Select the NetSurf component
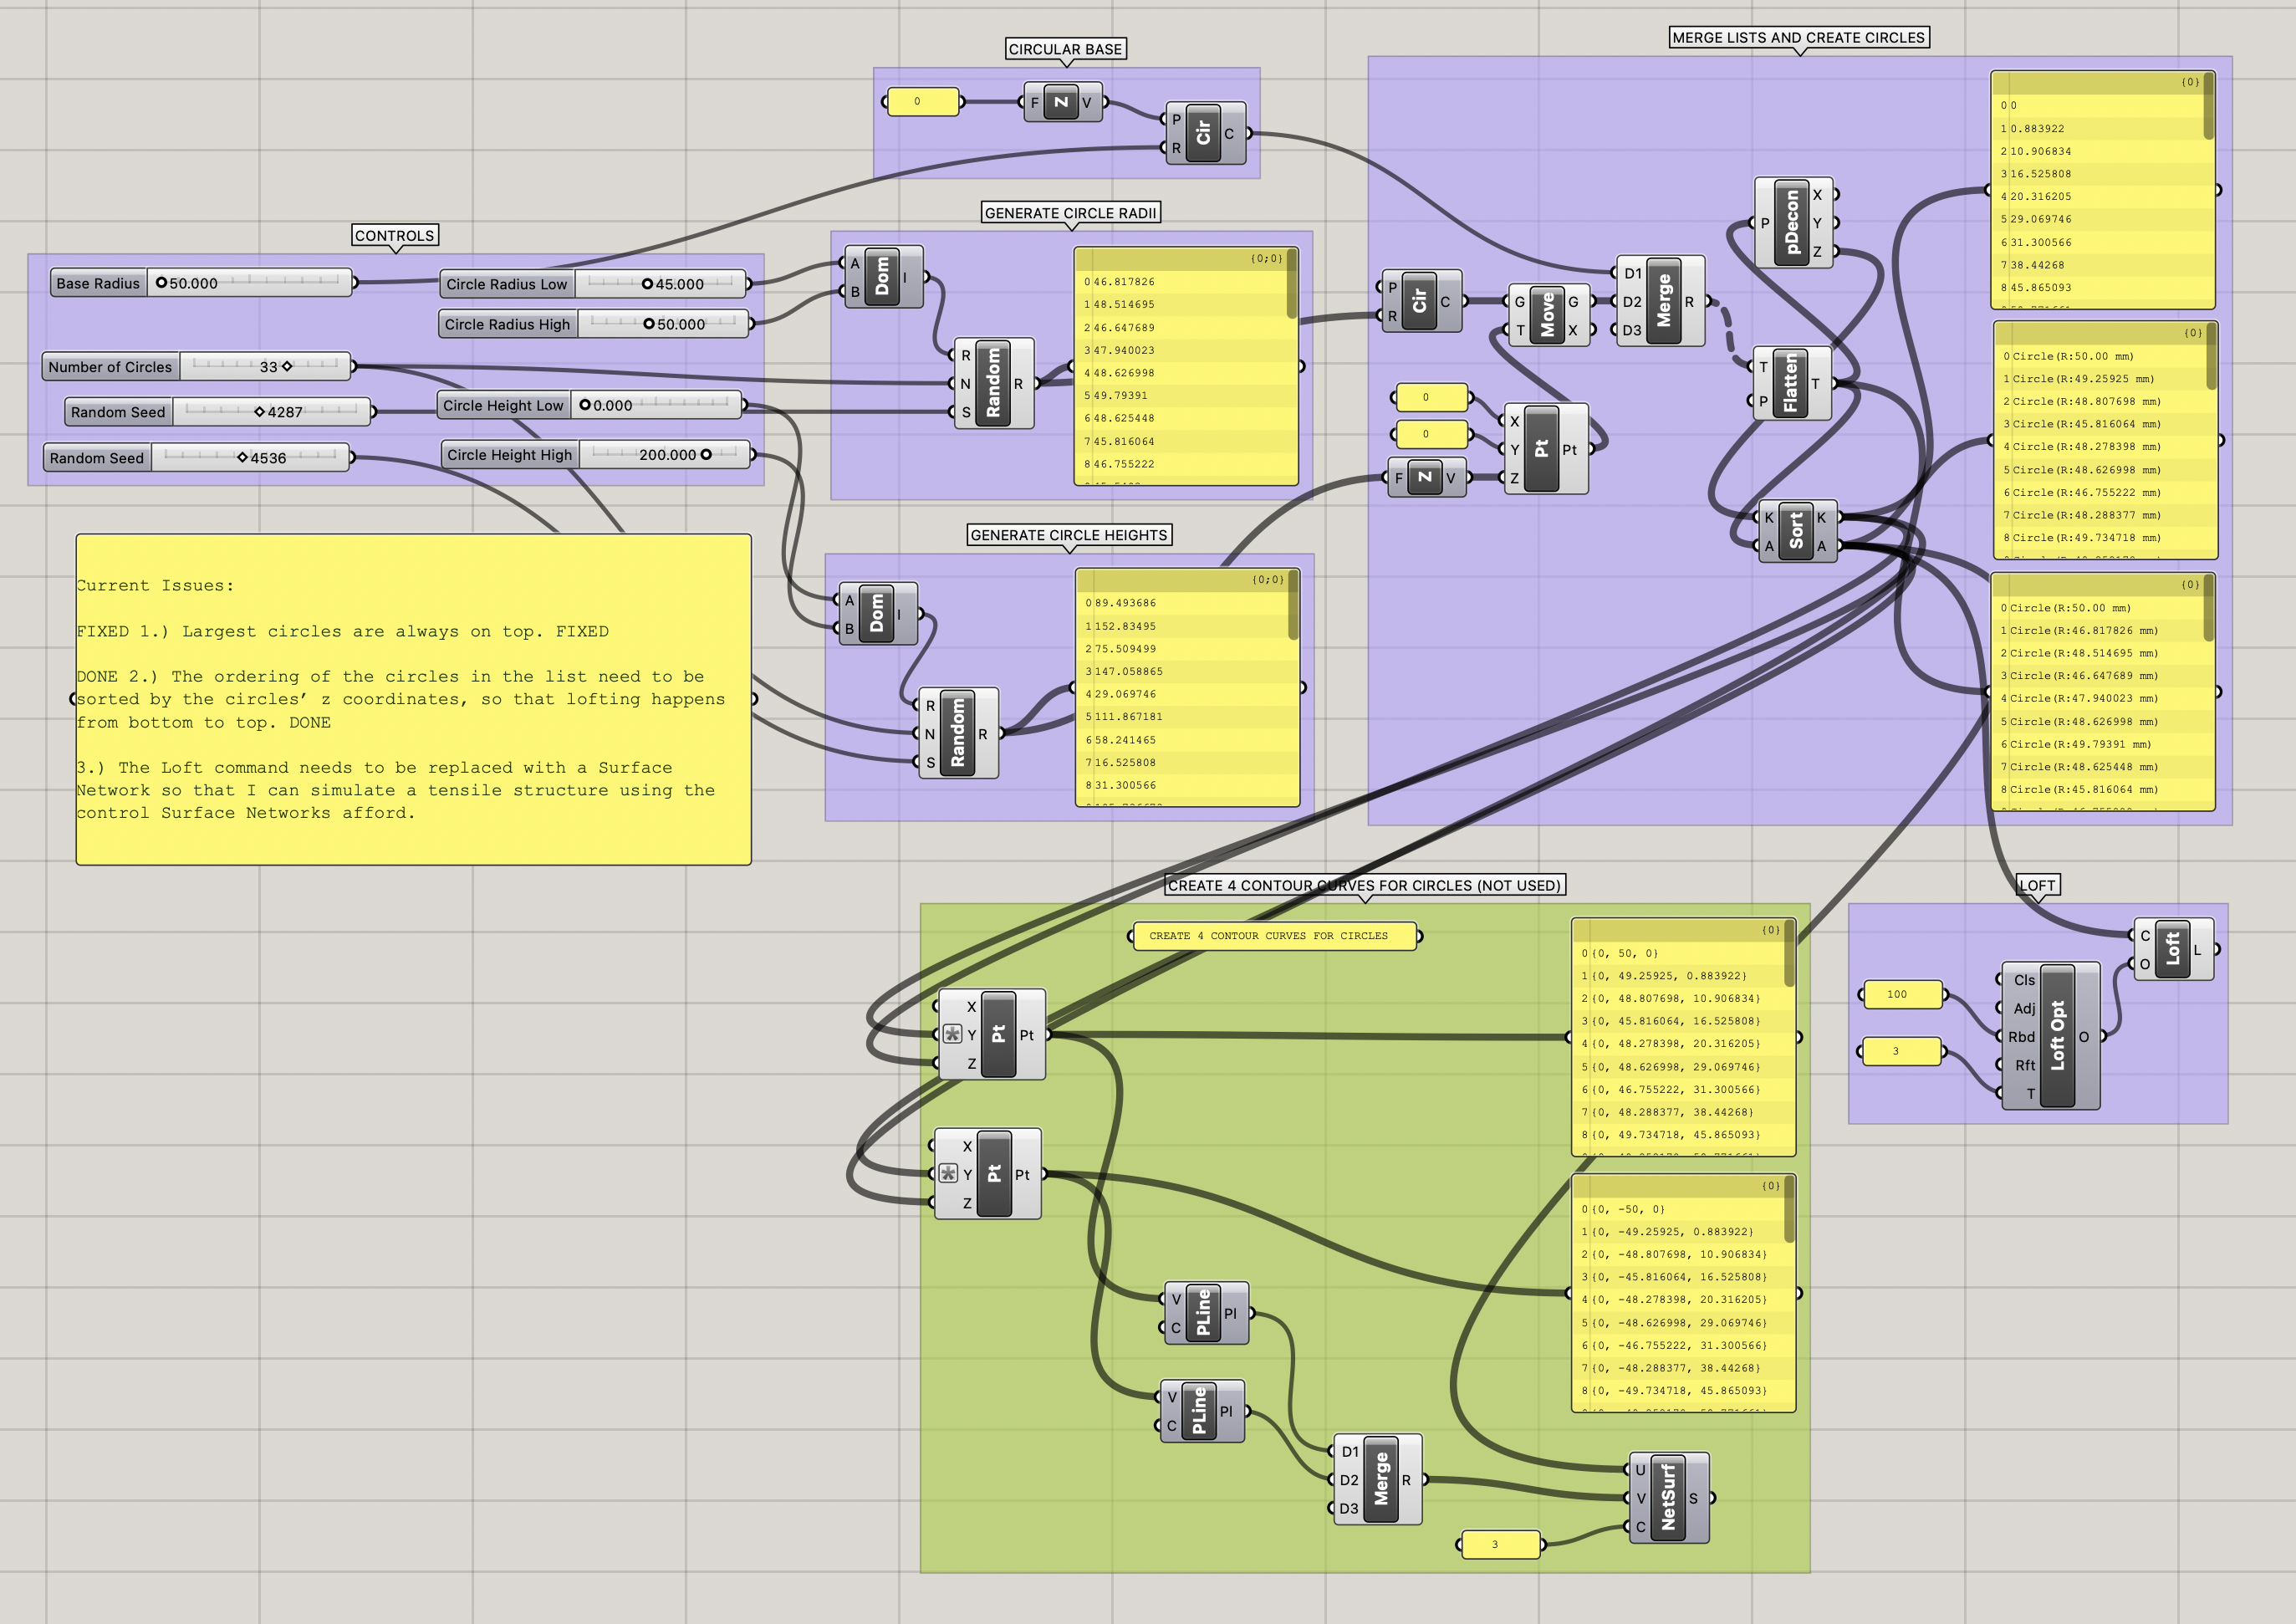This screenshot has width=2296, height=1624. tap(1667, 1497)
